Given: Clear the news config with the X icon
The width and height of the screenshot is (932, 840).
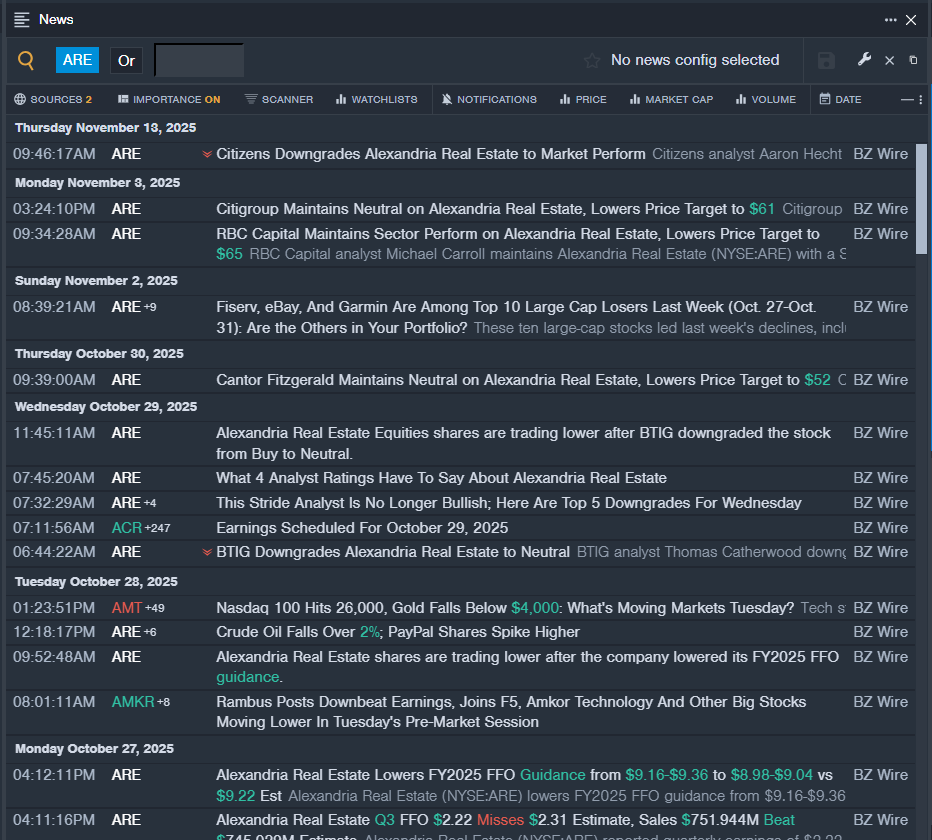Looking at the screenshot, I should coord(889,60).
